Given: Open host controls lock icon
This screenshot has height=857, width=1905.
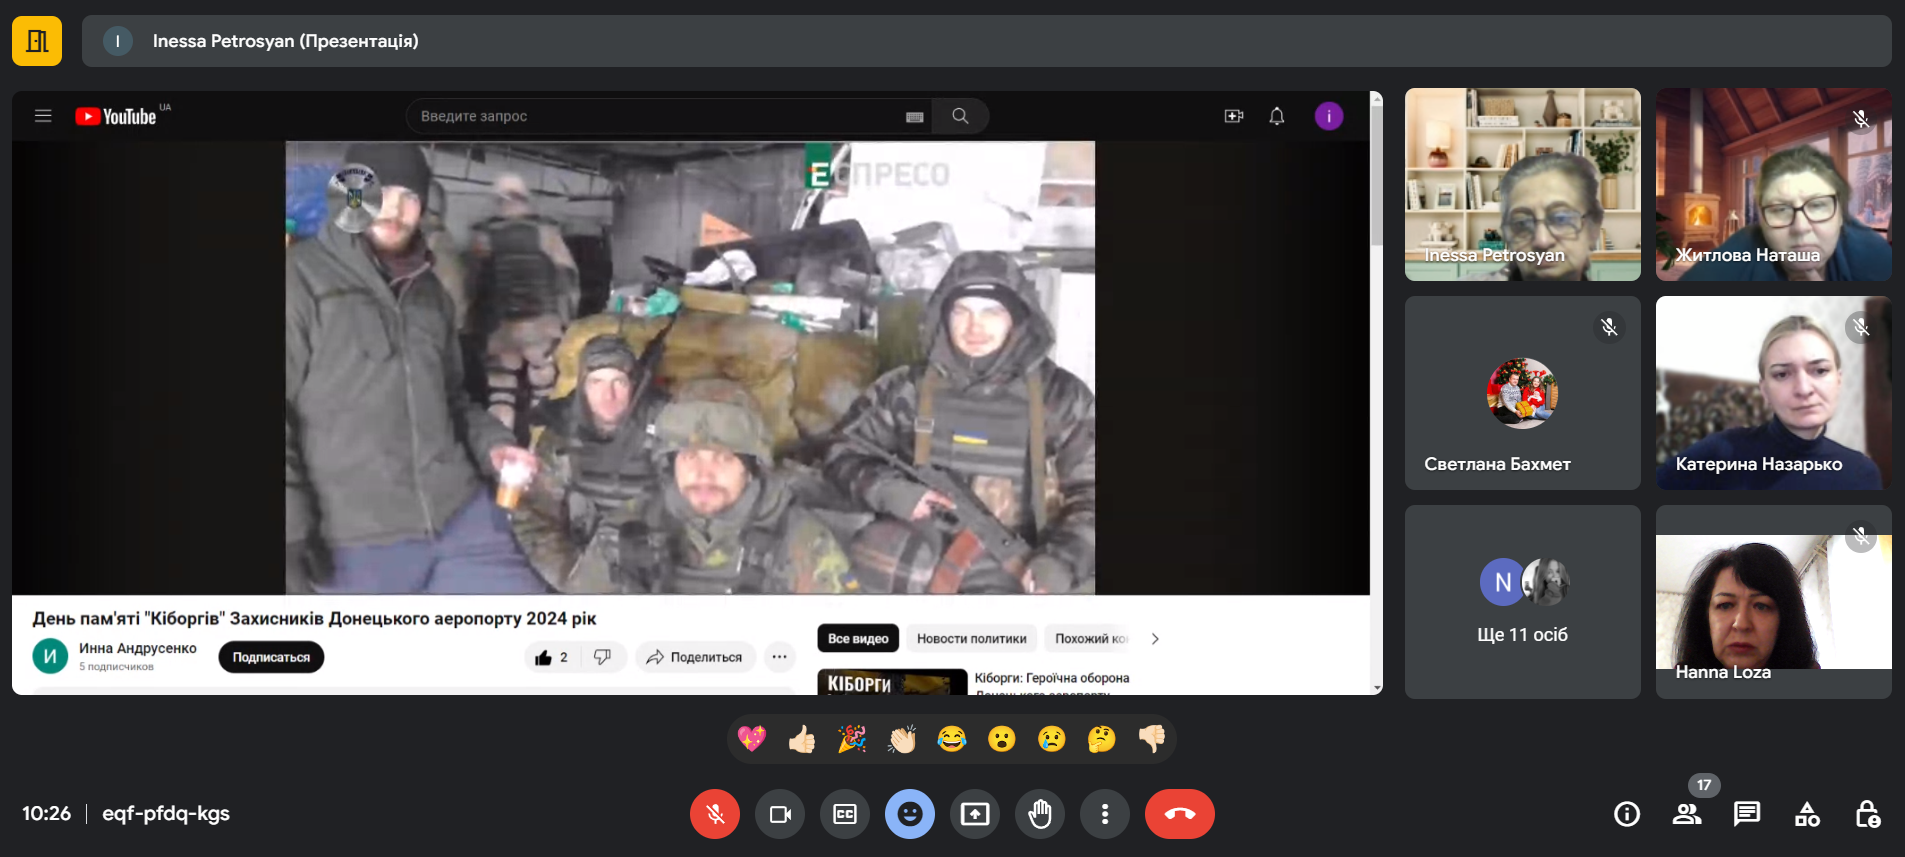Looking at the screenshot, I should [x=1867, y=814].
